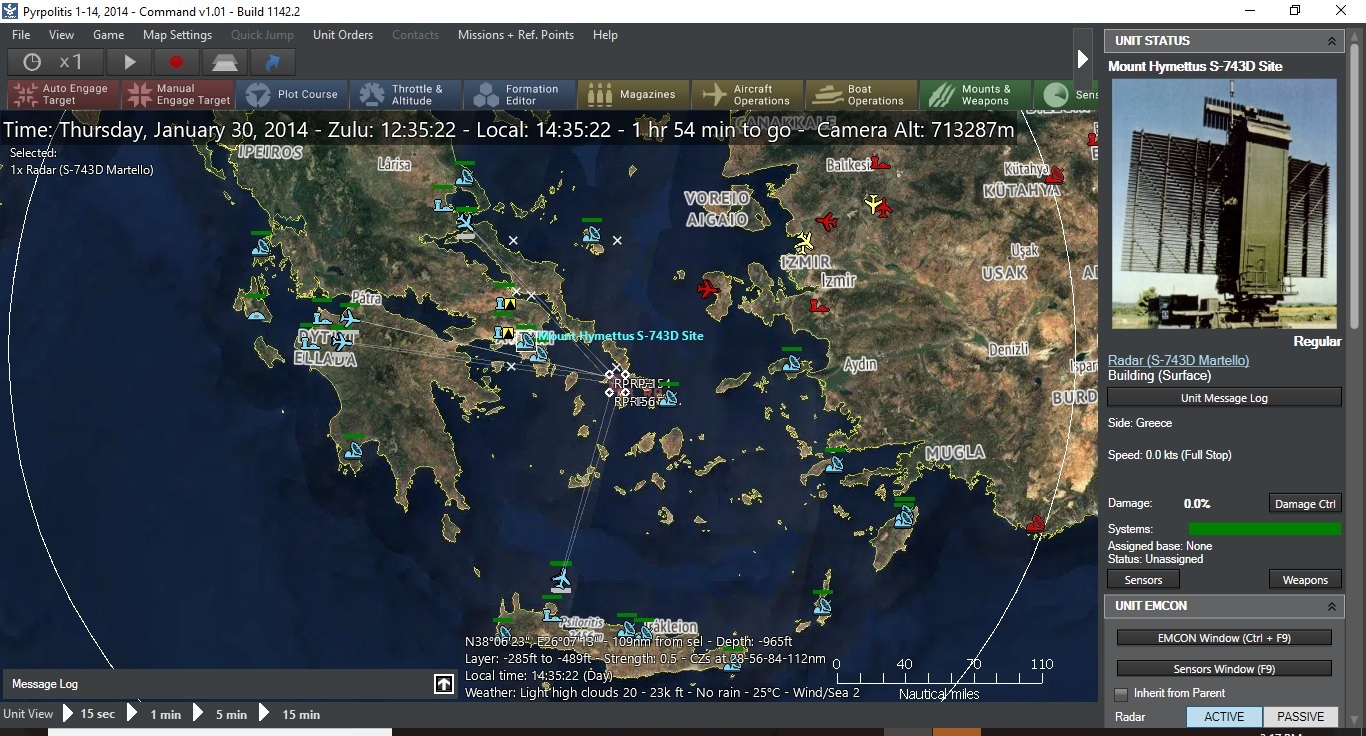1366x736 pixels.
Task: Open the View menu
Action: point(61,35)
